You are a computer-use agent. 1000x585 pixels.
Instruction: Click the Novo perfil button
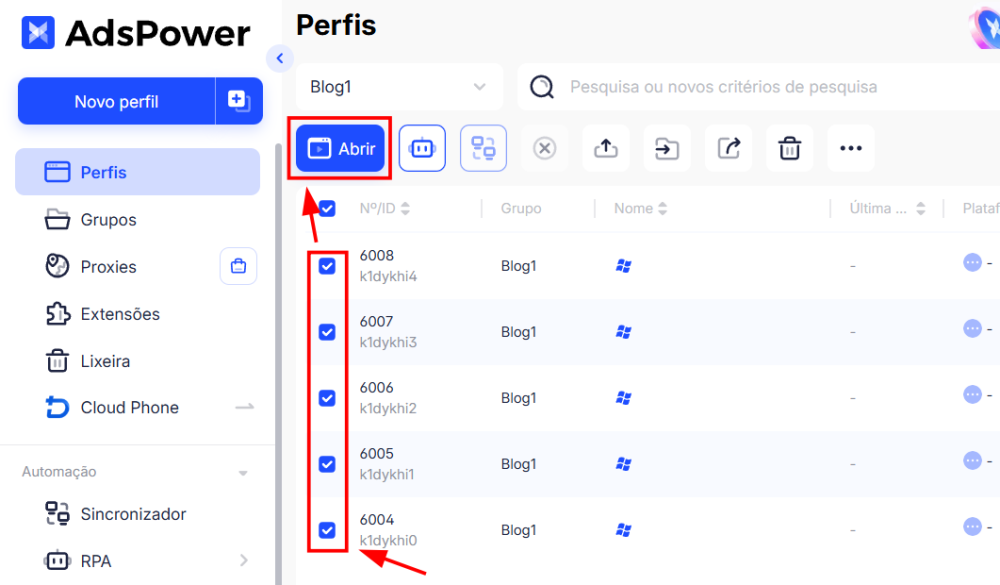(x=116, y=101)
